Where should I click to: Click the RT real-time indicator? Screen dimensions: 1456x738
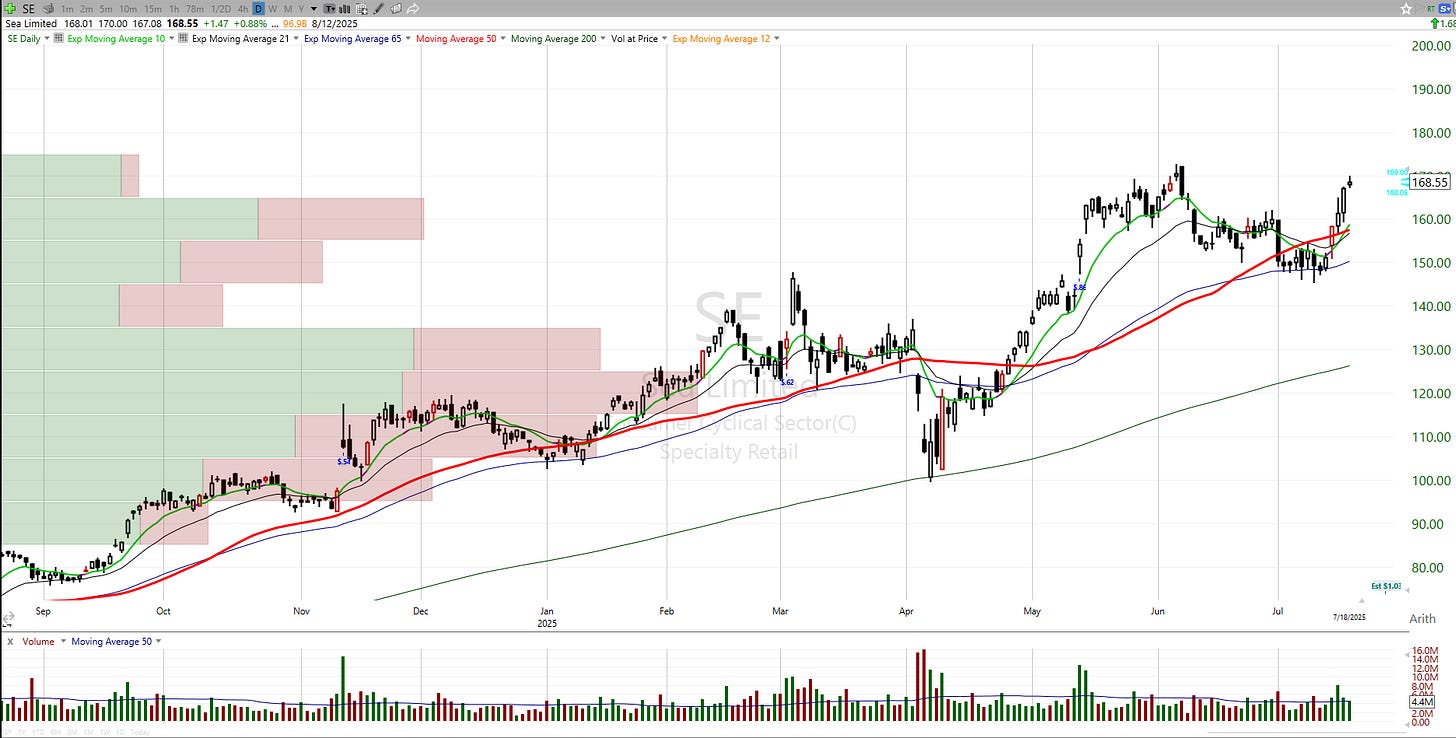click(x=1429, y=8)
